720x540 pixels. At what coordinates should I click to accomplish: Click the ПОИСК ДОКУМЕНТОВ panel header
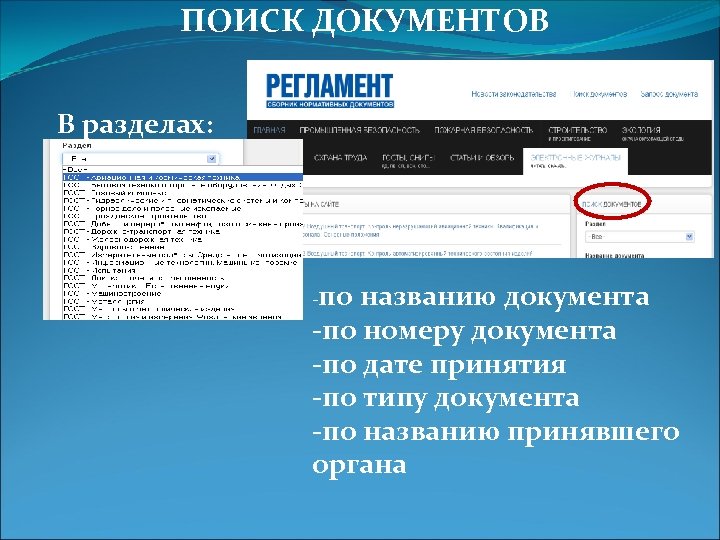(611, 204)
